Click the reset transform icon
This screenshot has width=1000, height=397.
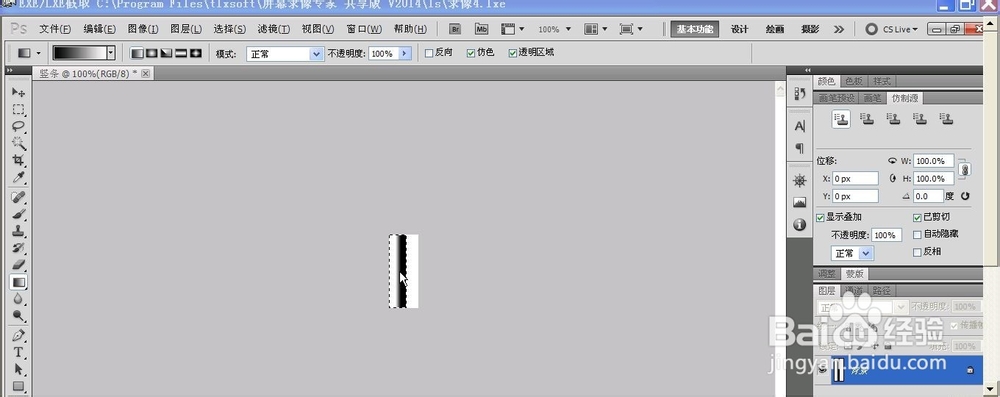click(965, 197)
